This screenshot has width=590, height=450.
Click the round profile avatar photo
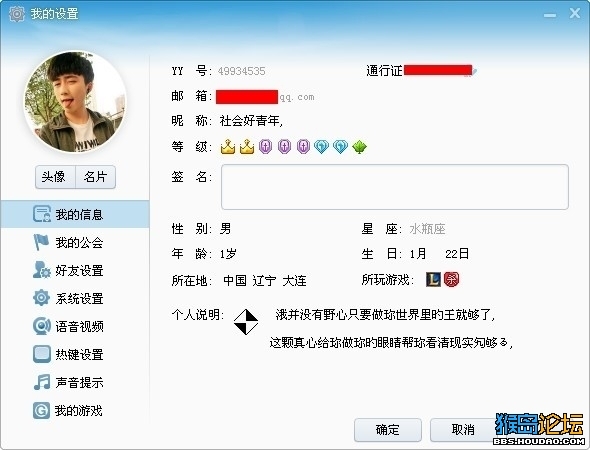pos(75,102)
